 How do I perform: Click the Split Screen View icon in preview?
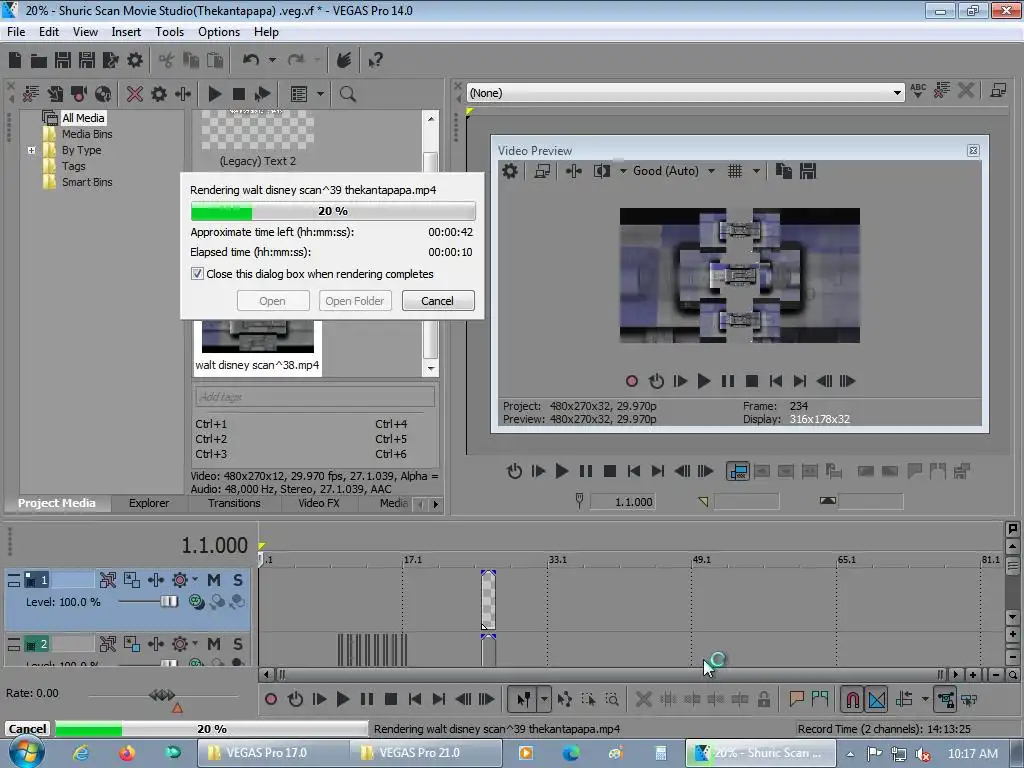[x=601, y=171]
